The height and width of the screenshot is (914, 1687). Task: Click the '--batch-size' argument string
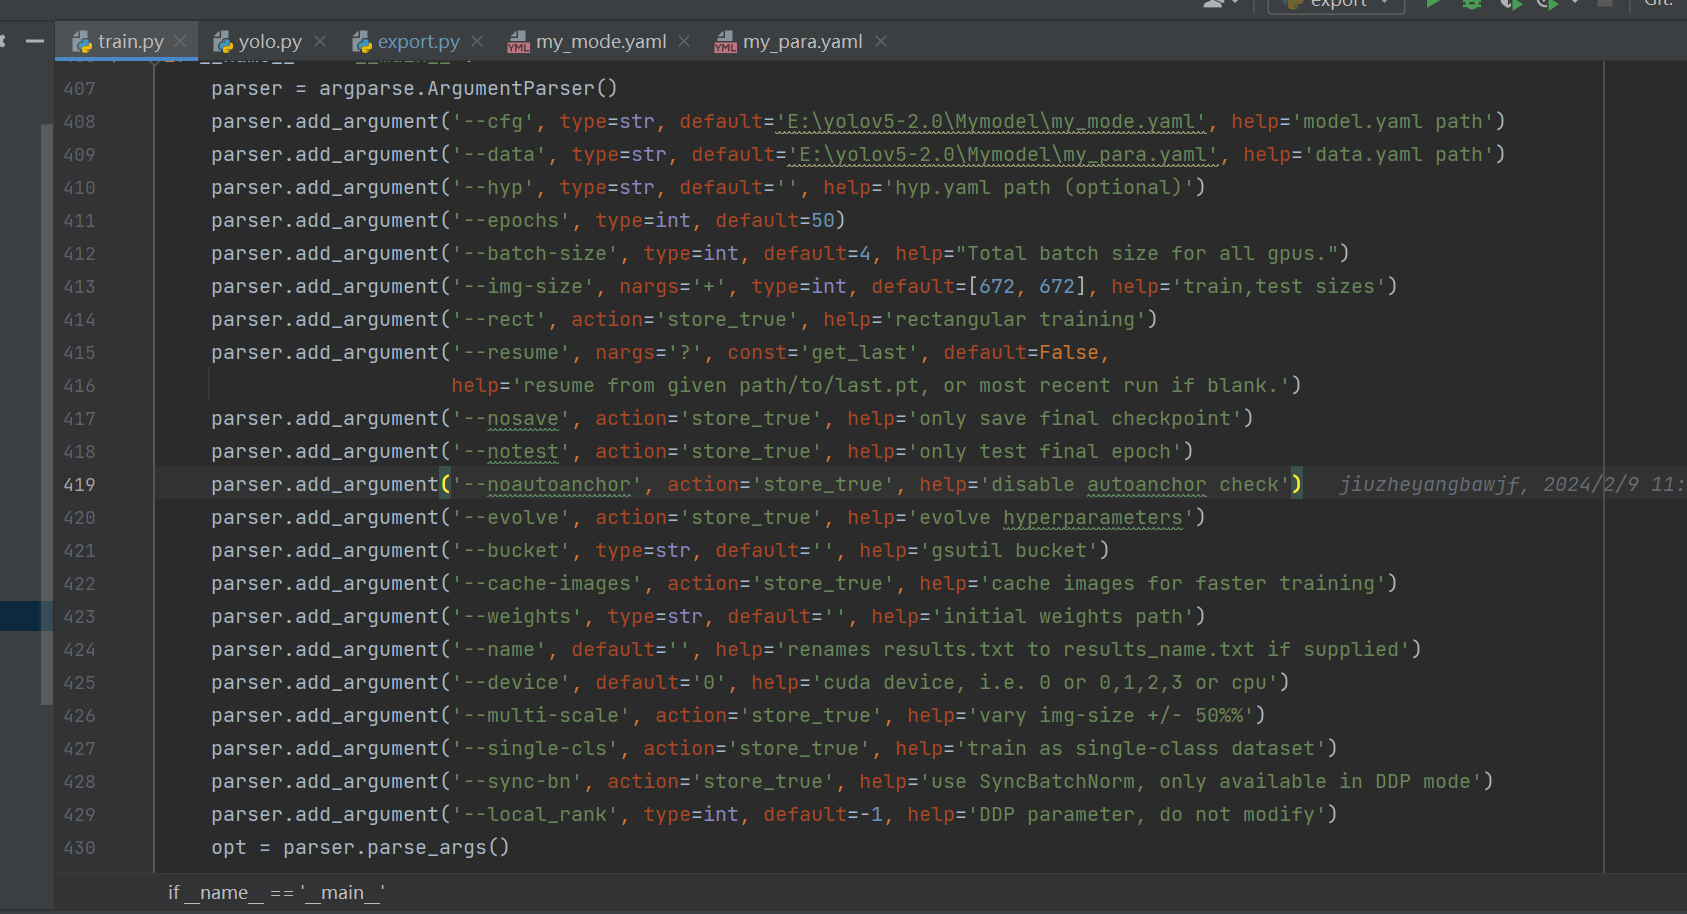(x=535, y=253)
